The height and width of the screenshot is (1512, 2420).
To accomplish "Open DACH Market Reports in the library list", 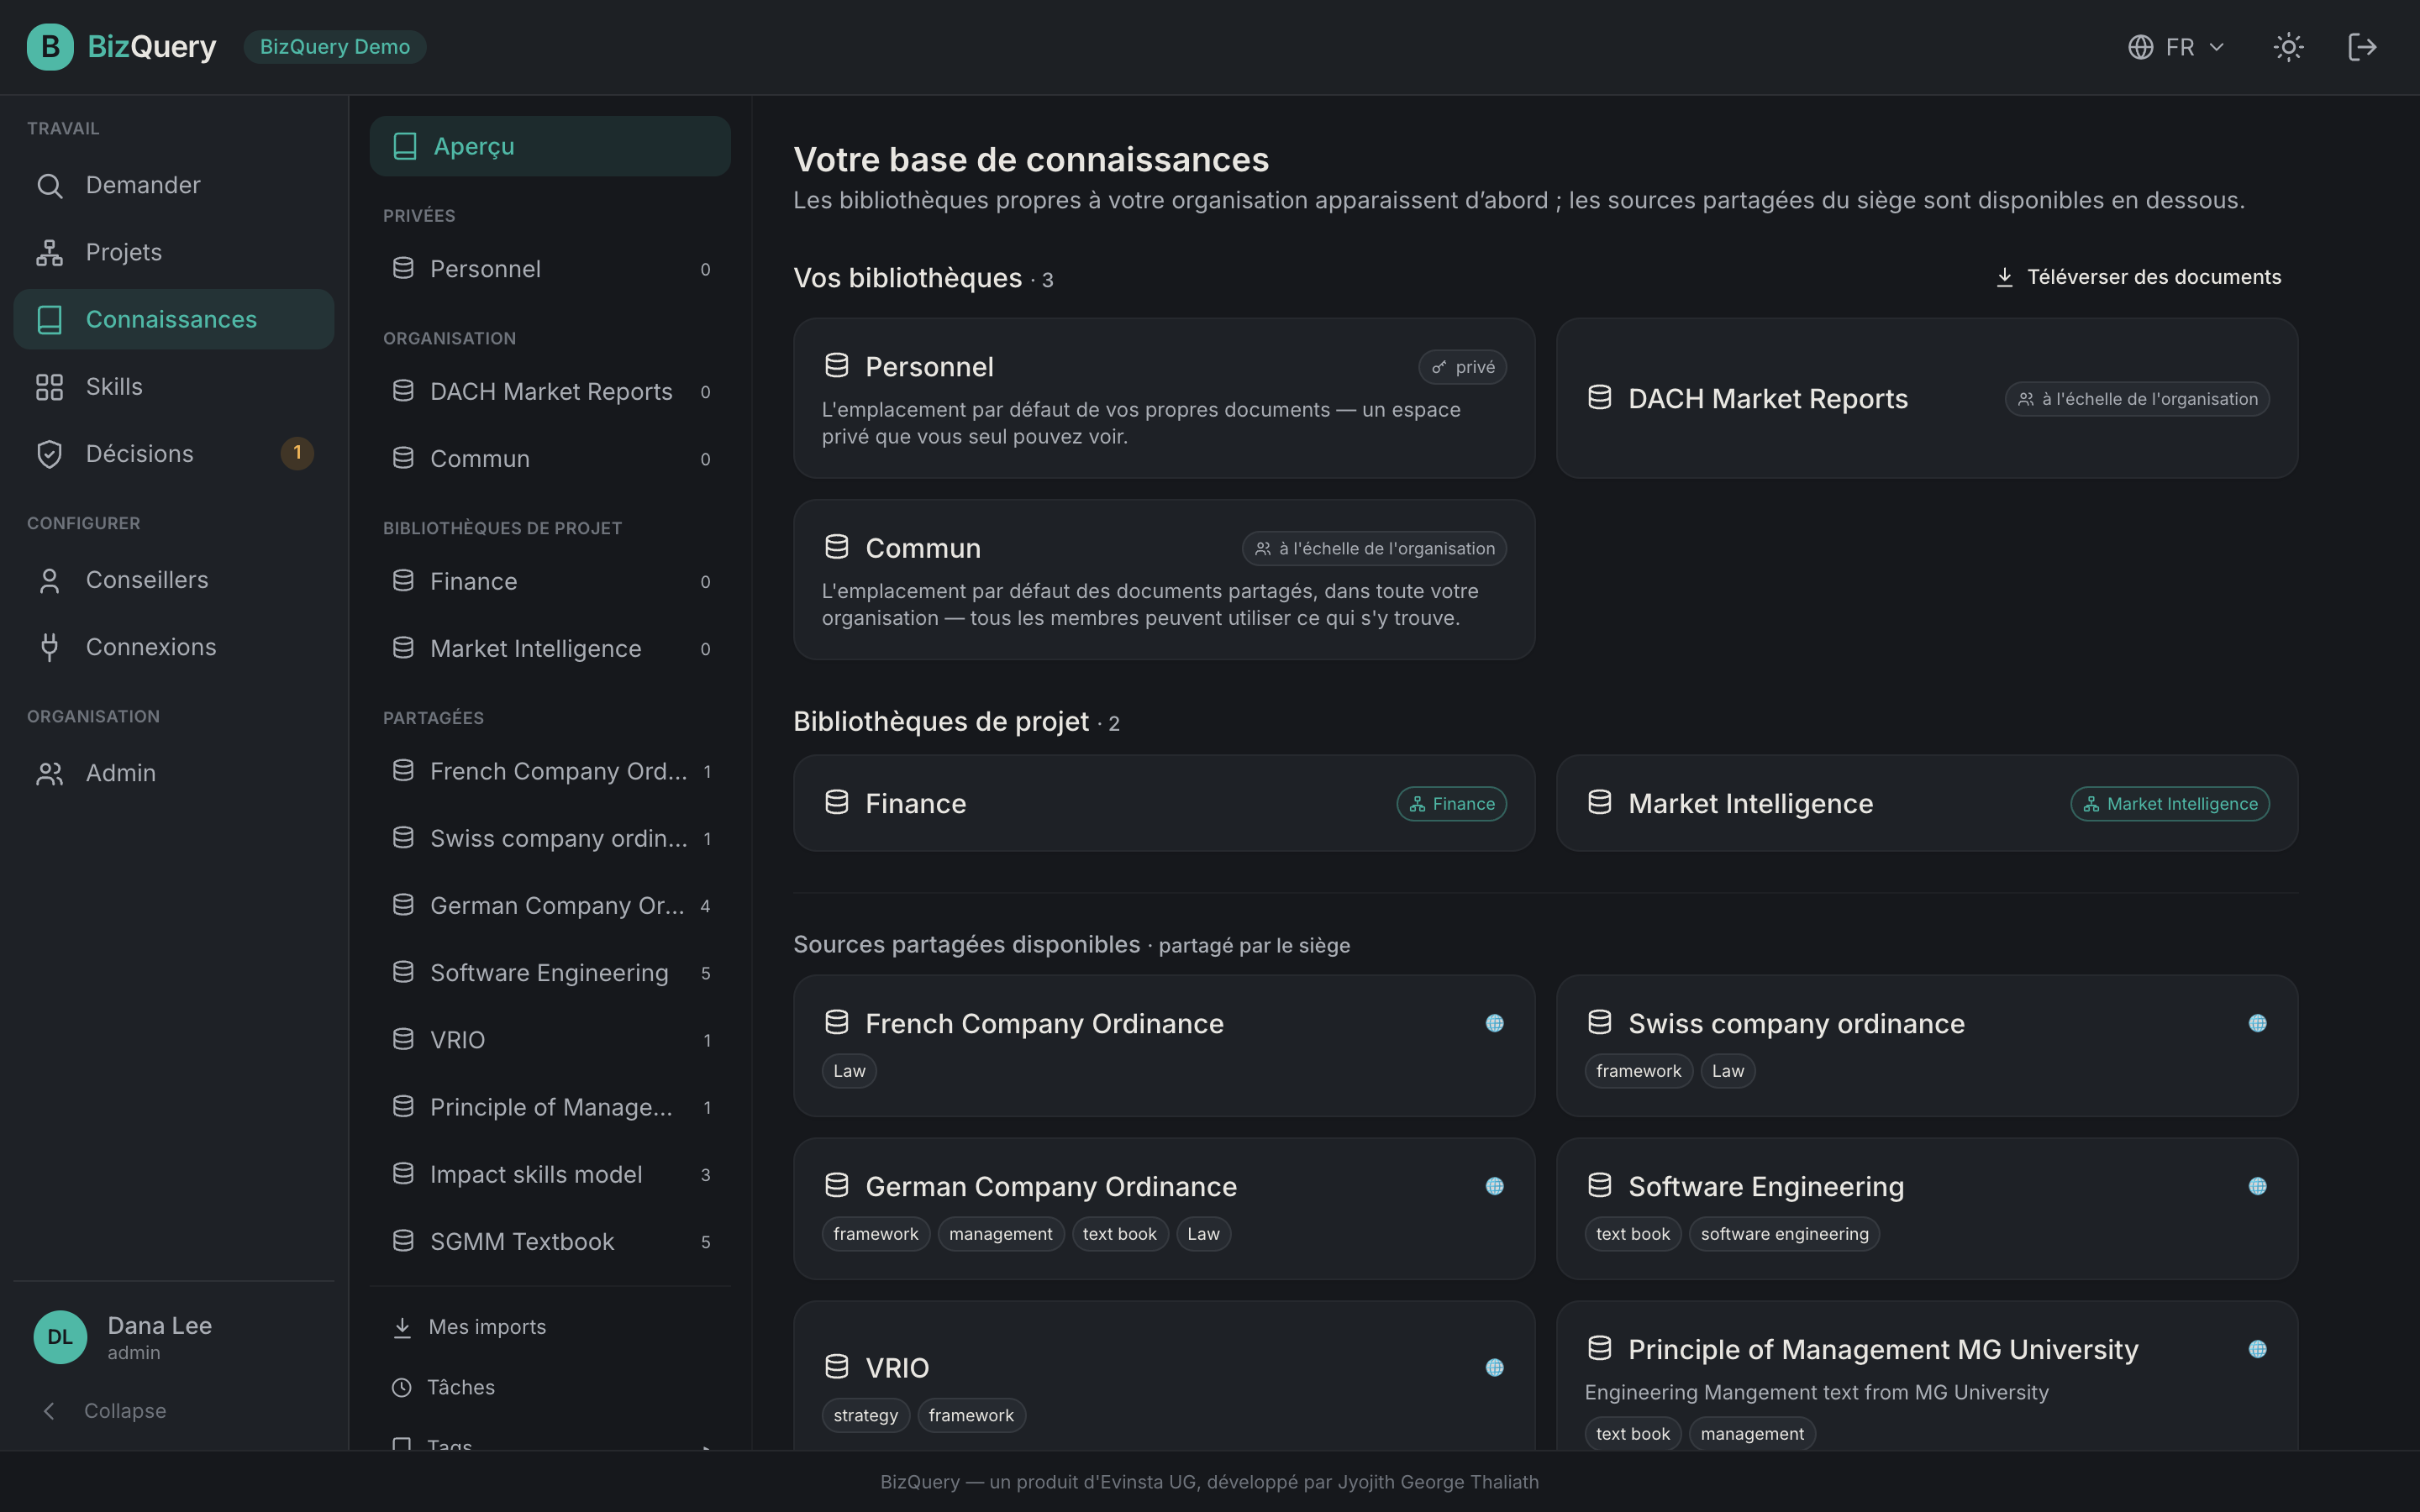I will point(550,392).
